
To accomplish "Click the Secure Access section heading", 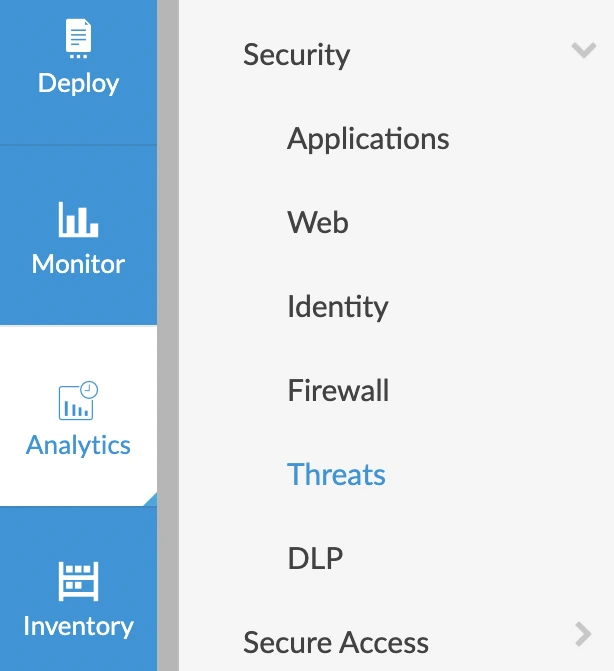I will click(x=335, y=642).
